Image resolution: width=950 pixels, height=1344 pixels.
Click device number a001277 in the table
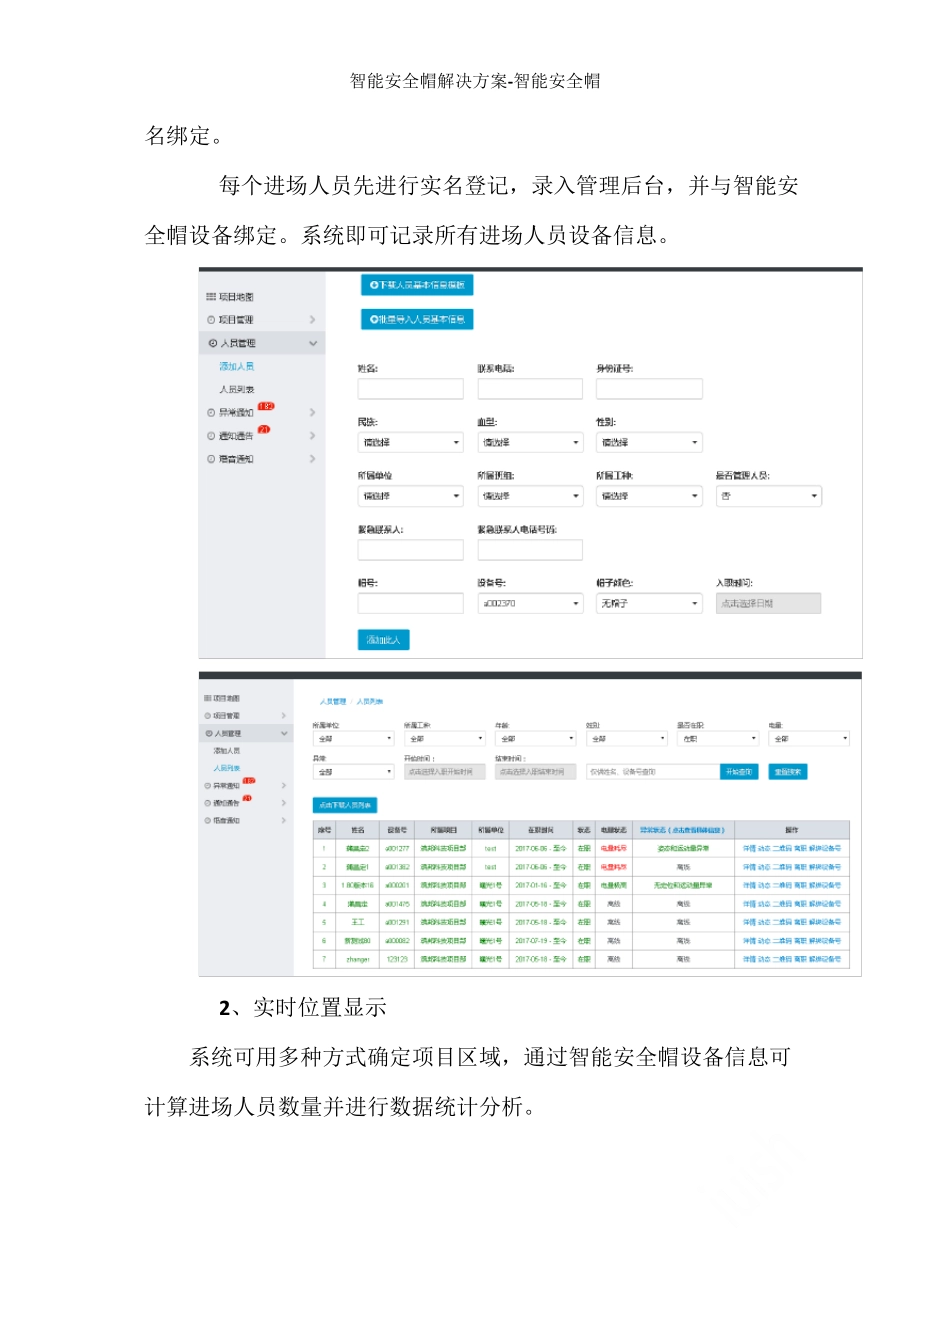click(x=397, y=849)
